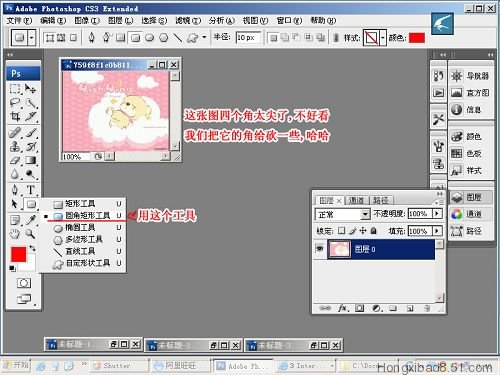Hide Layer 0 with the eye icon
The image size is (500, 375).
(x=320, y=249)
